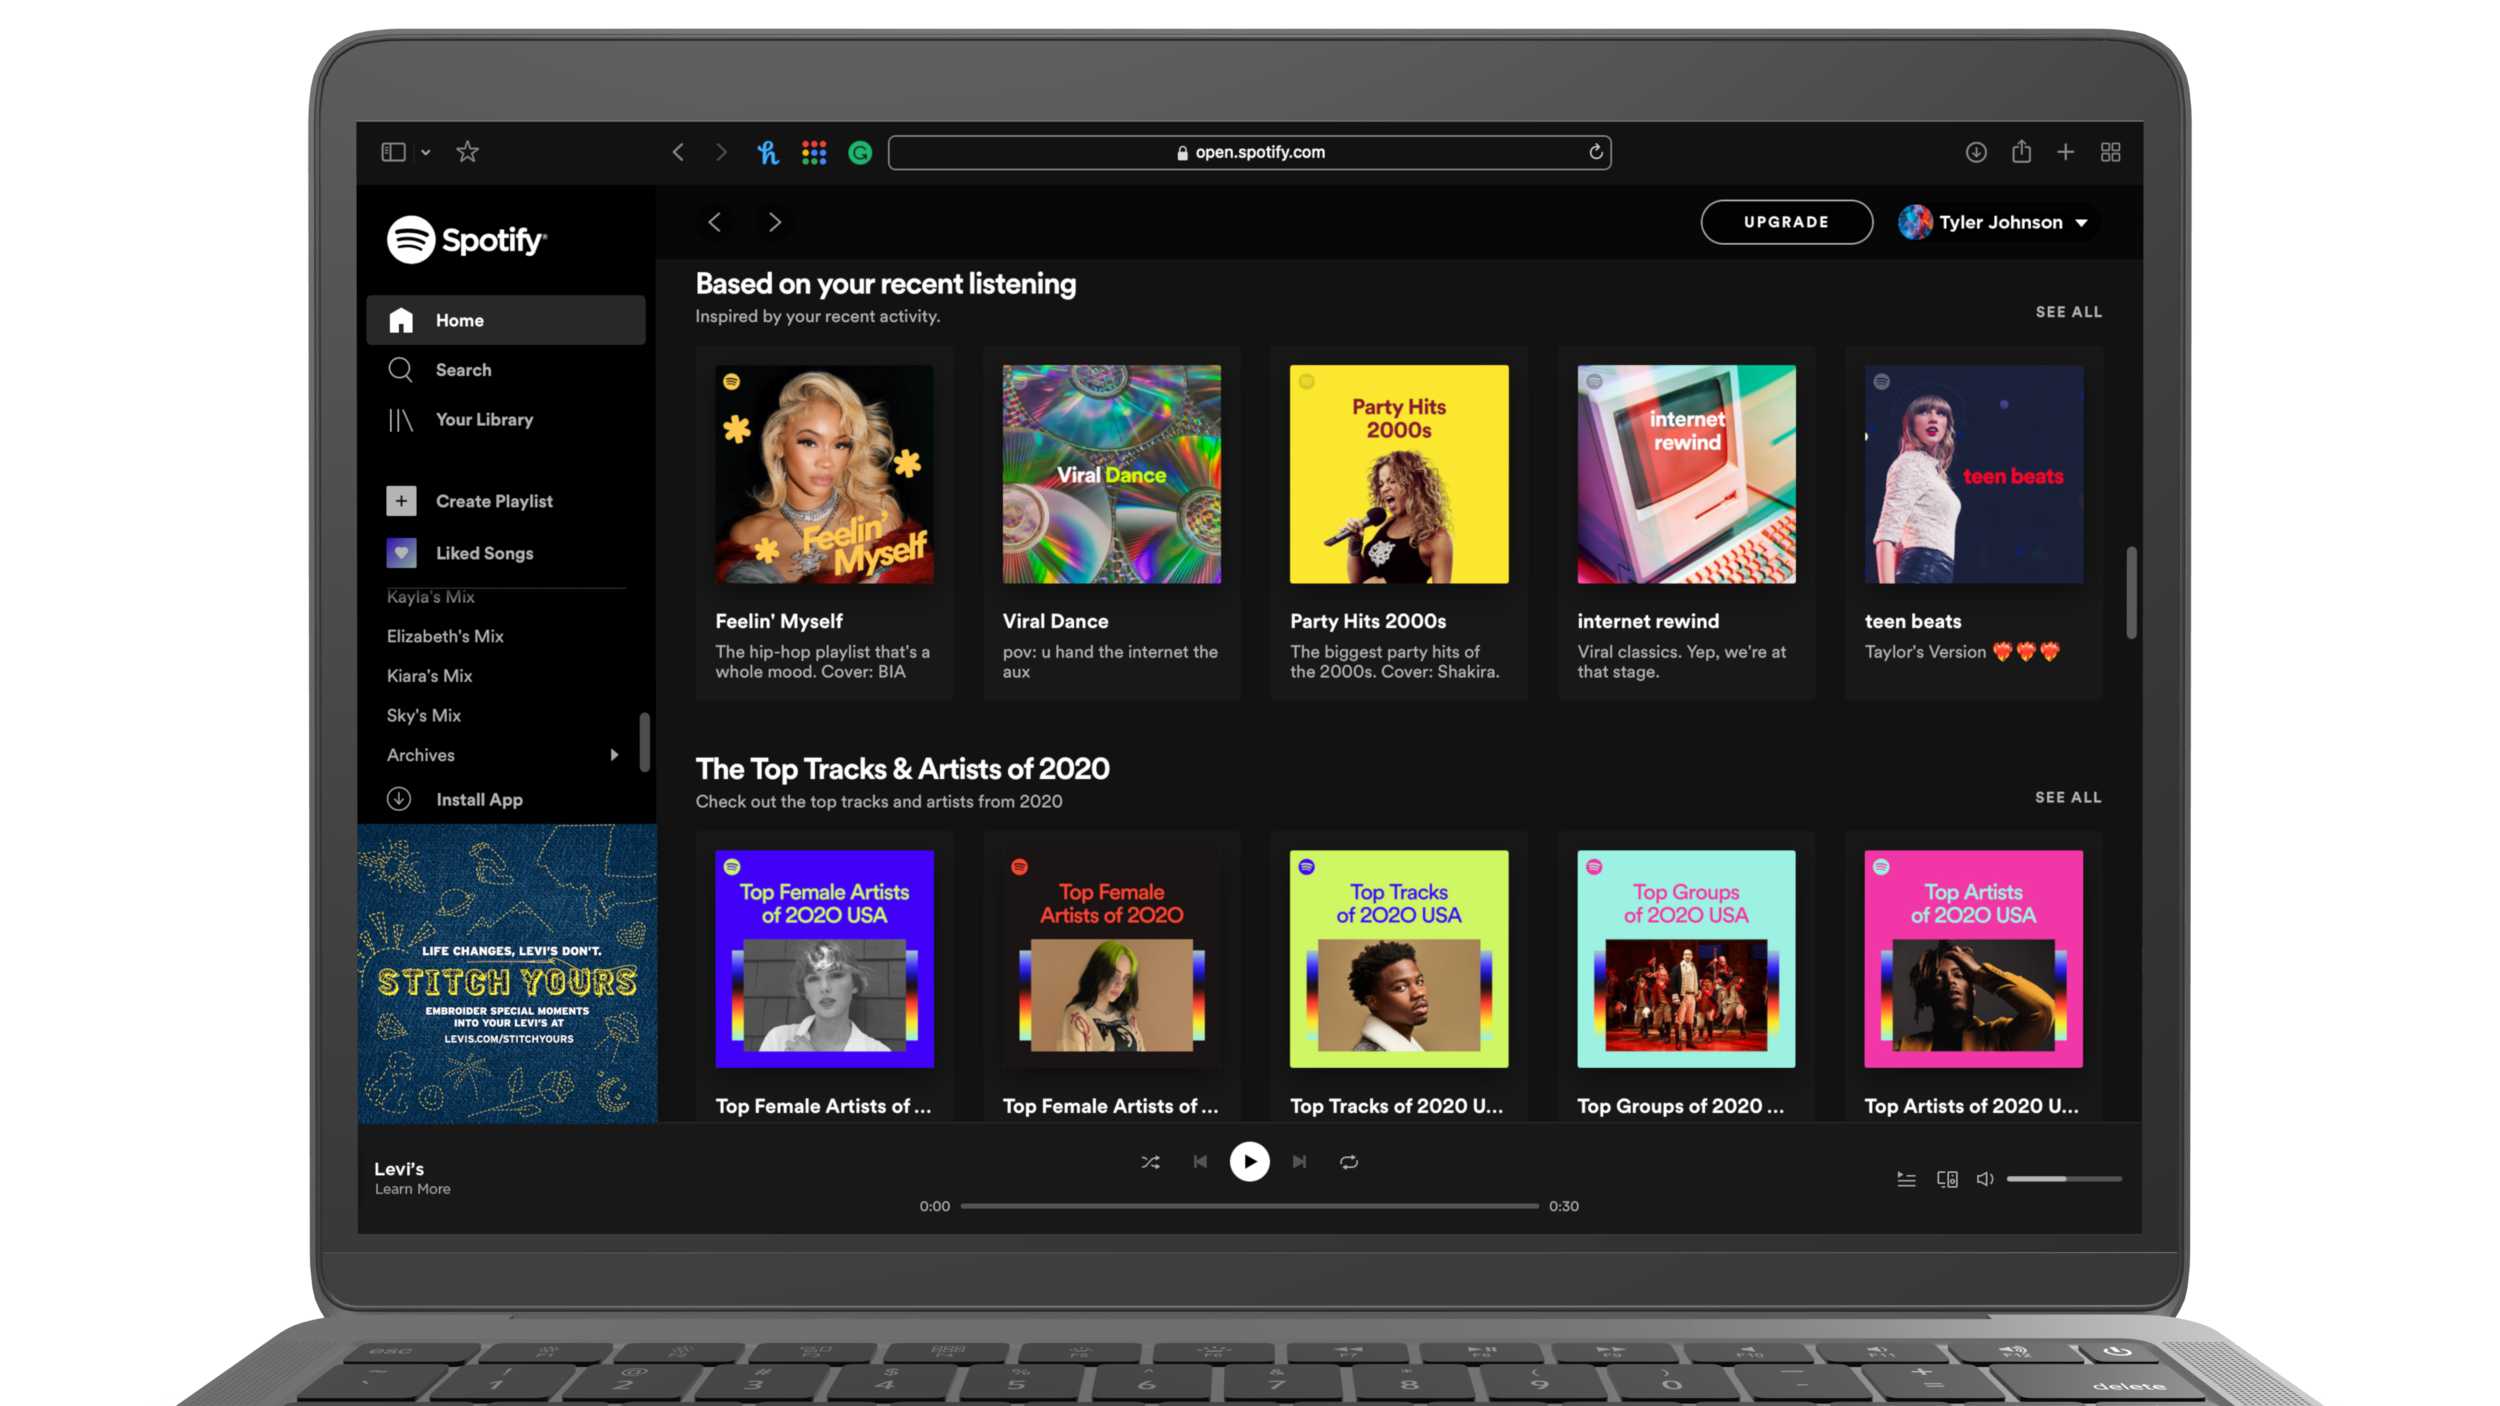This screenshot has width=2500, height=1406.
Task: Click the Spotify logo
Action: coord(466,240)
